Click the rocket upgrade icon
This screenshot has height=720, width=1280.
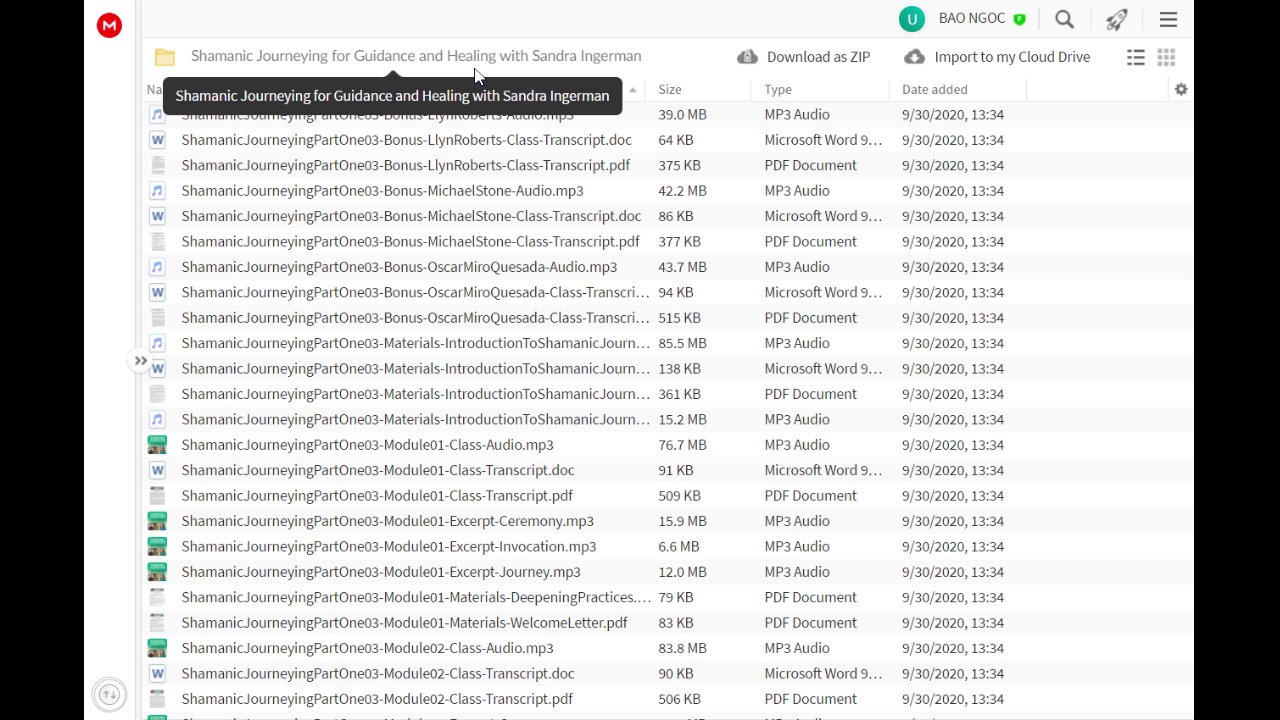click(1117, 19)
